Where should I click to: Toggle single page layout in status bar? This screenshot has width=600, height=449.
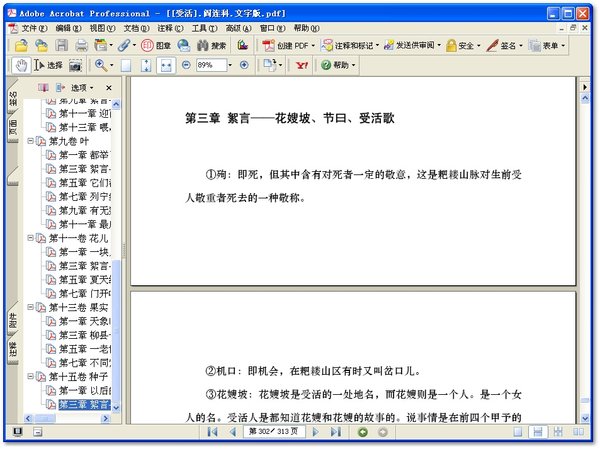point(518,432)
